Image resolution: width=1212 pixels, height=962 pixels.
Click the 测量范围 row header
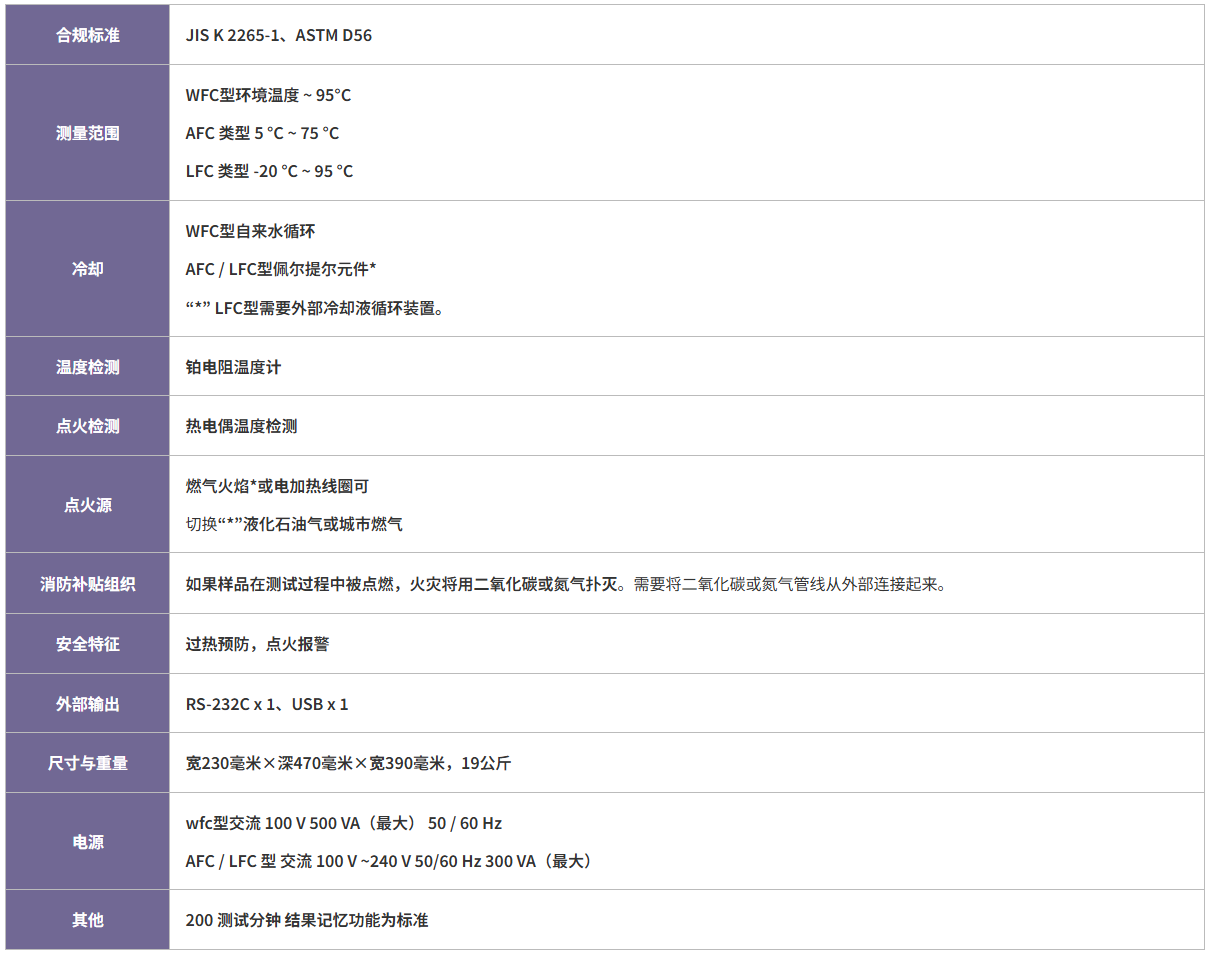(x=86, y=133)
